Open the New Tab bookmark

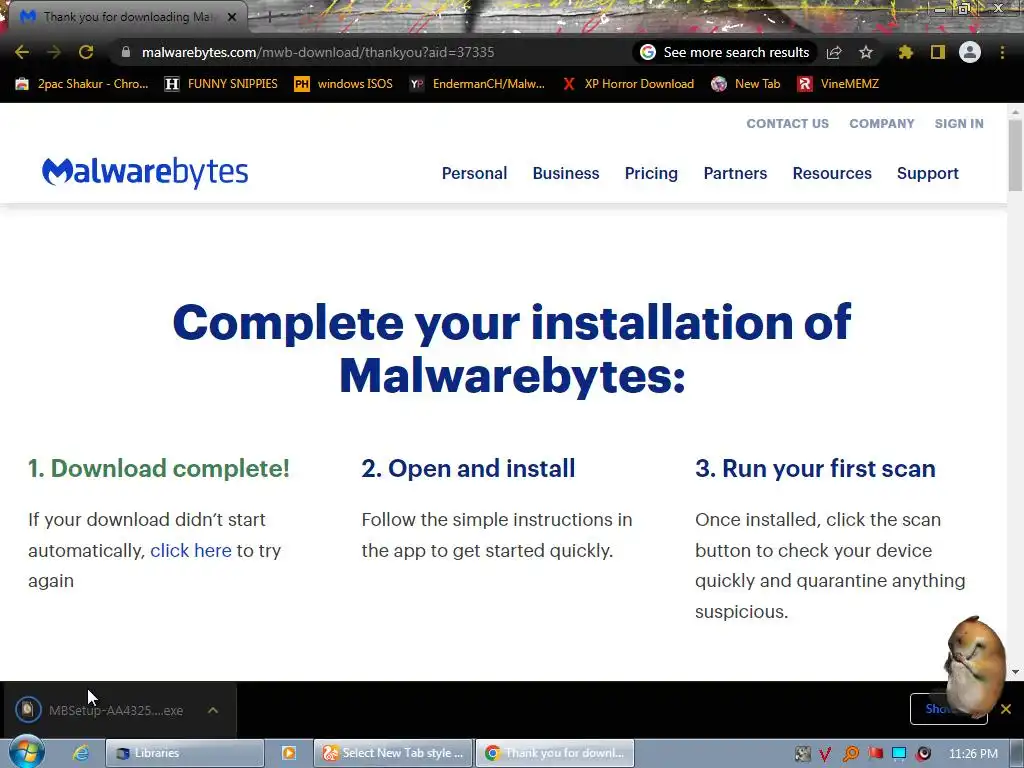tap(746, 84)
